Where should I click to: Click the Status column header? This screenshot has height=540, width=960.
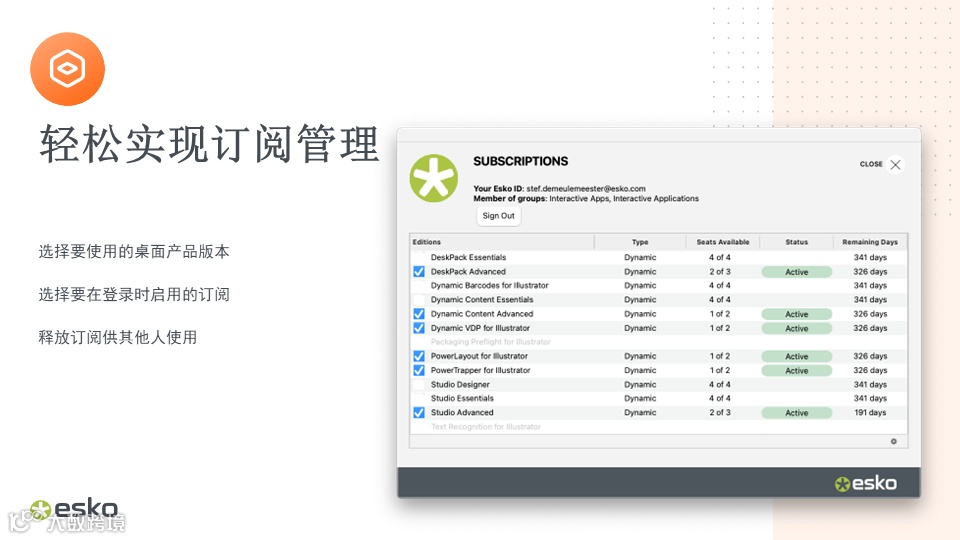tap(797, 242)
